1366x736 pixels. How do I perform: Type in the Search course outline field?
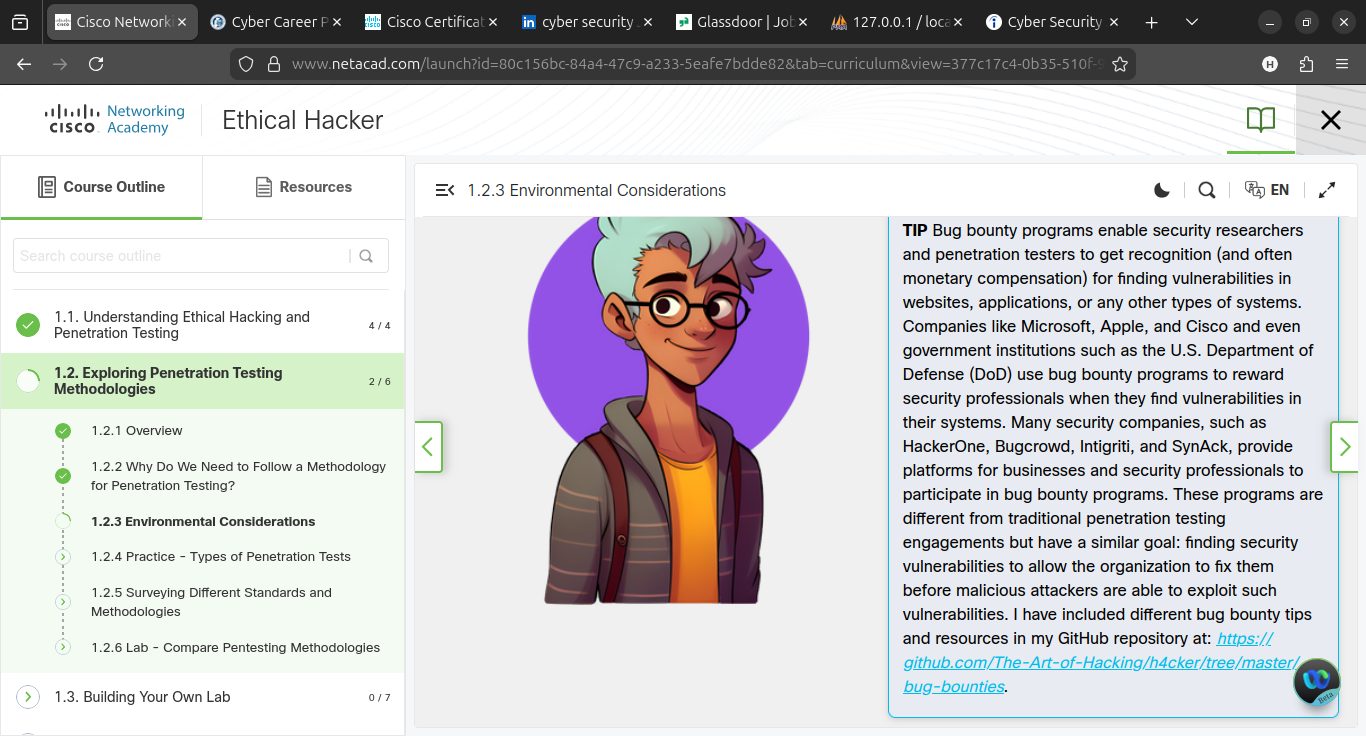pos(182,256)
